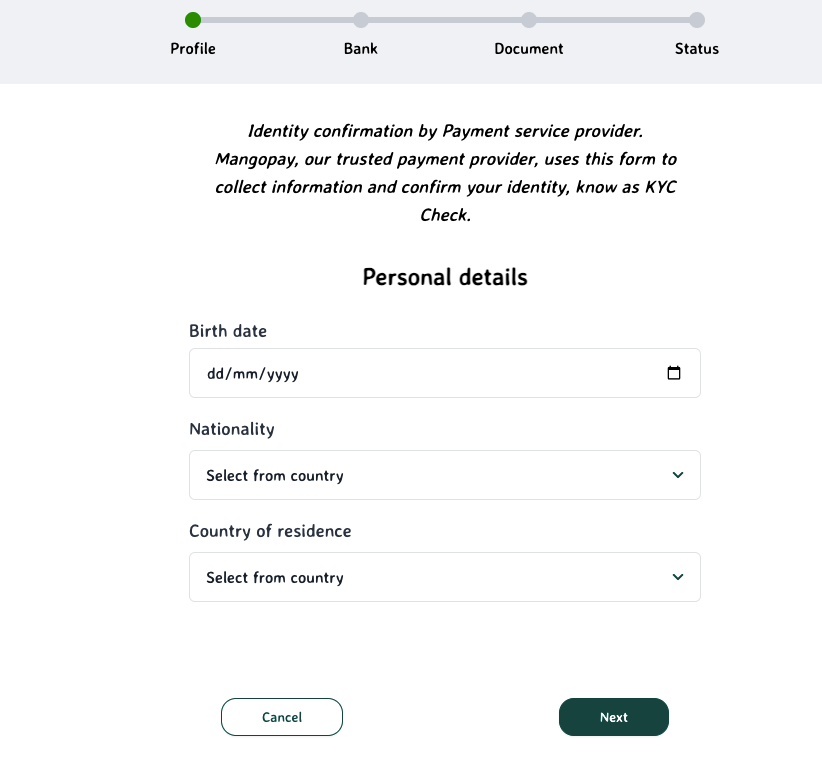Click the Nationality chevron arrow
The image size is (822, 764).
[678, 475]
